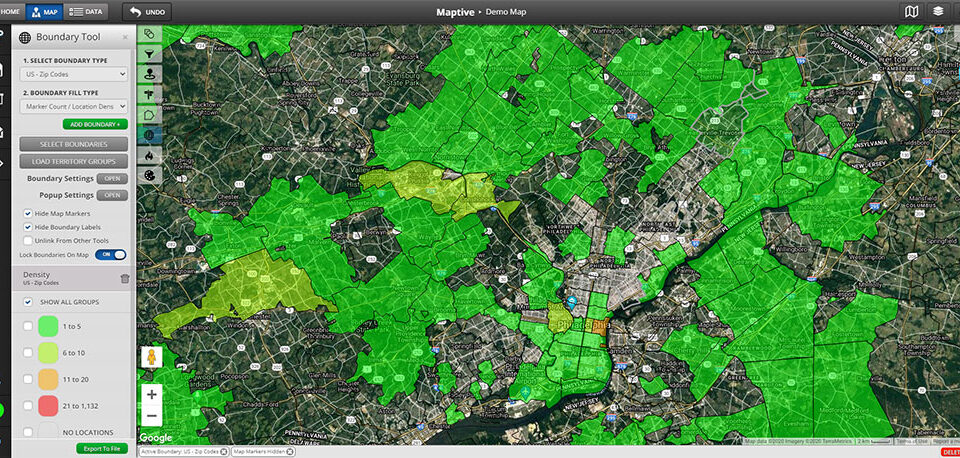The image size is (960, 458).
Task: Open the heat map flame tool
Action: [149, 156]
